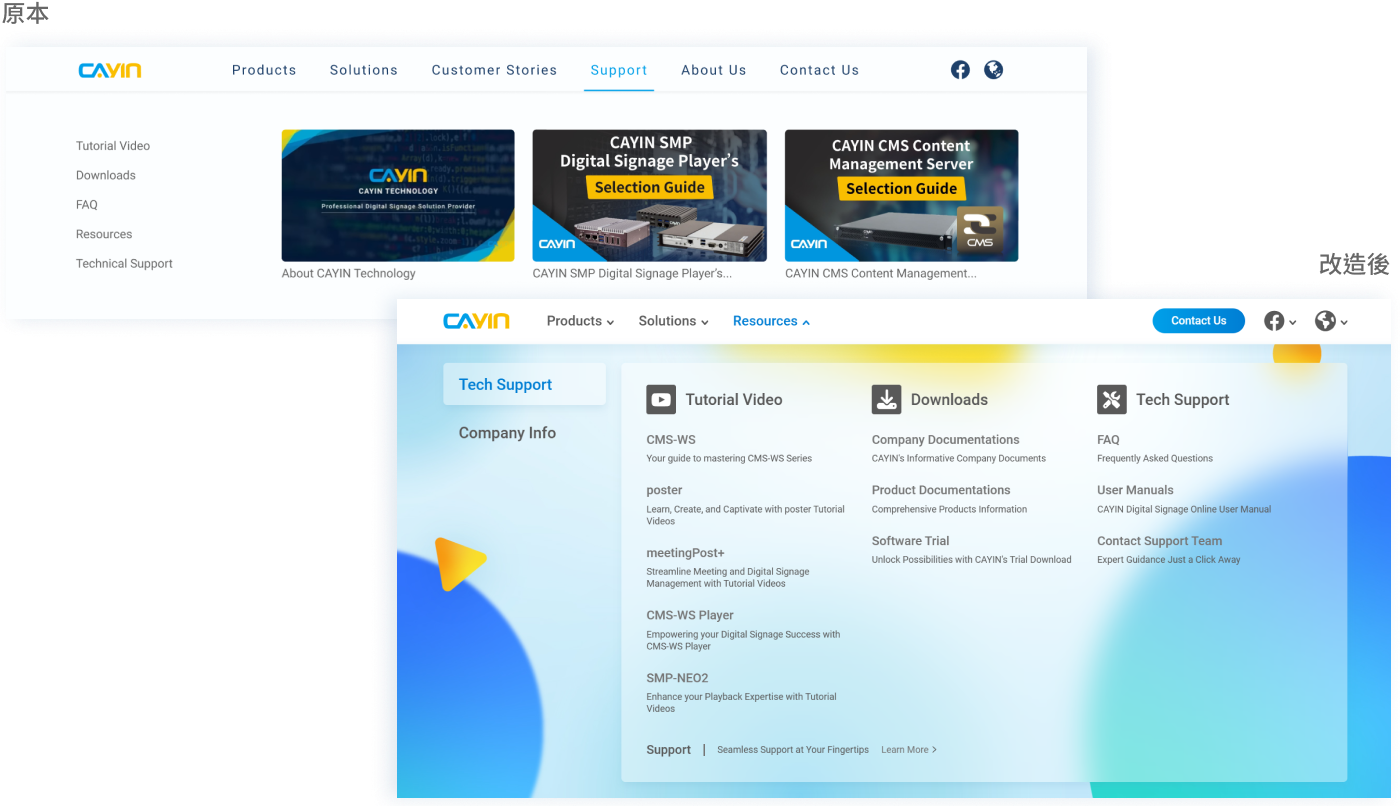Click the Downloads tray icon
Image resolution: width=1400 pixels, height=806 pixels.
click(x=886, y=399)
